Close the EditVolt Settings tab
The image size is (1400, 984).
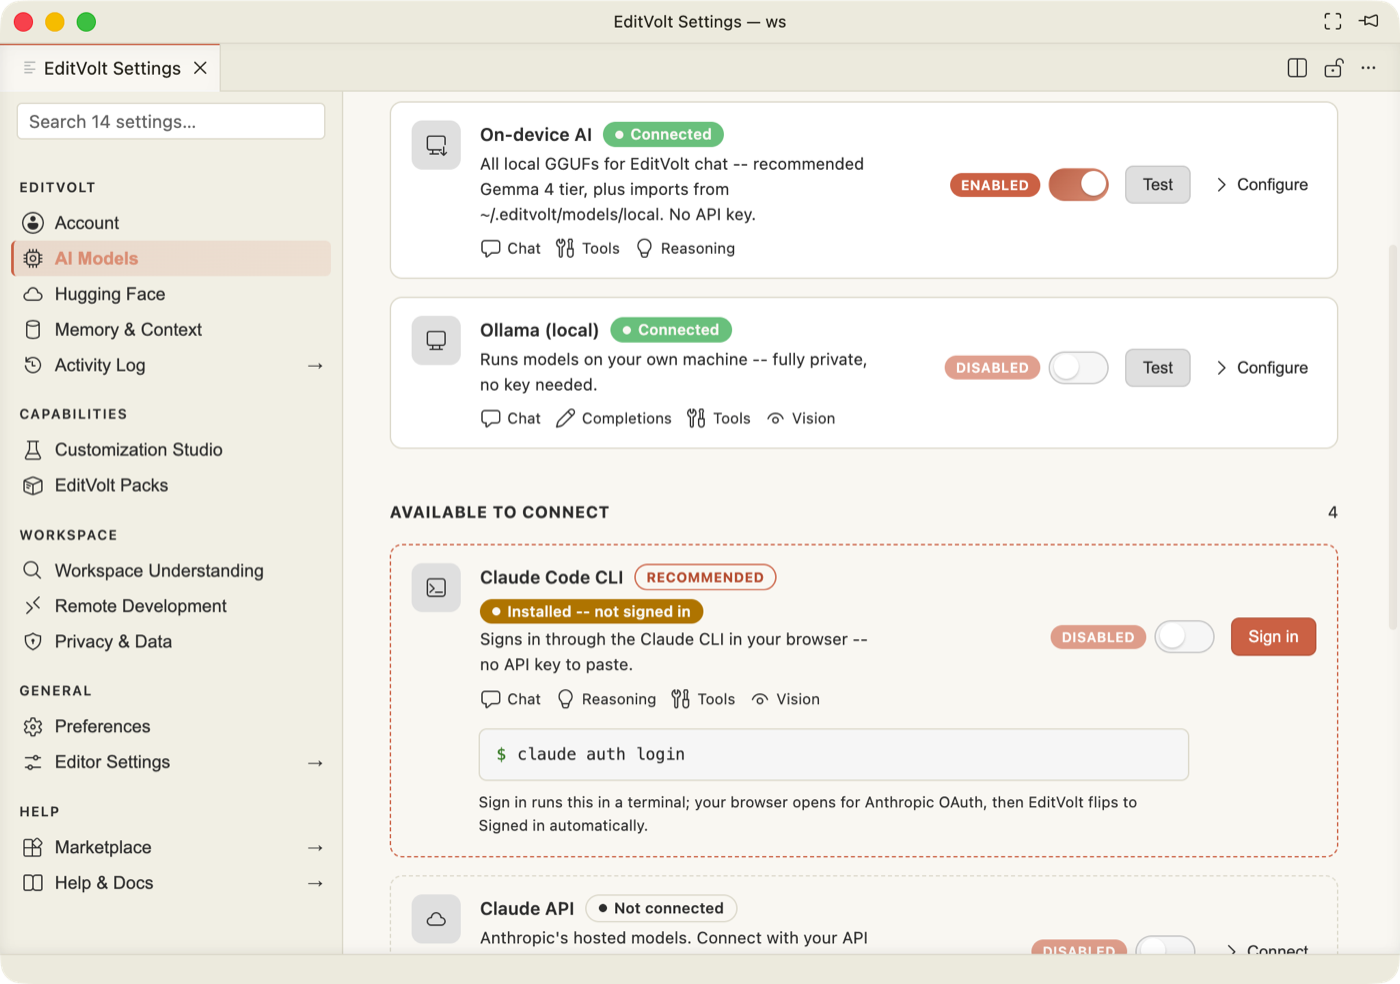200,68
